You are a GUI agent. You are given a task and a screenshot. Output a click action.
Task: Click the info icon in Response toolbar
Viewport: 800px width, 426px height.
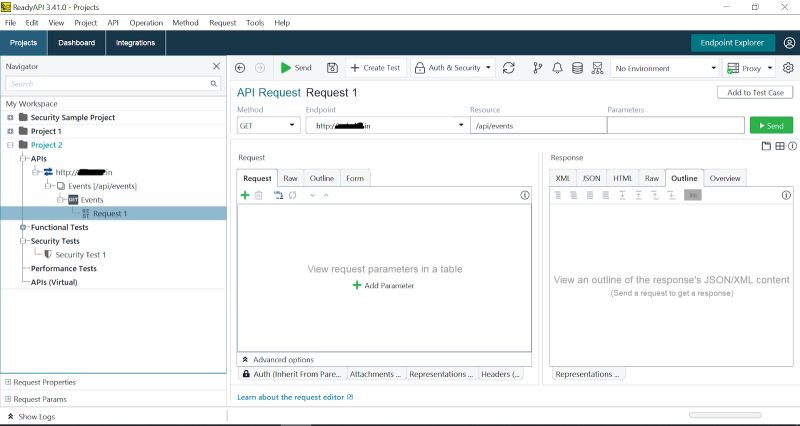[786, 195]
